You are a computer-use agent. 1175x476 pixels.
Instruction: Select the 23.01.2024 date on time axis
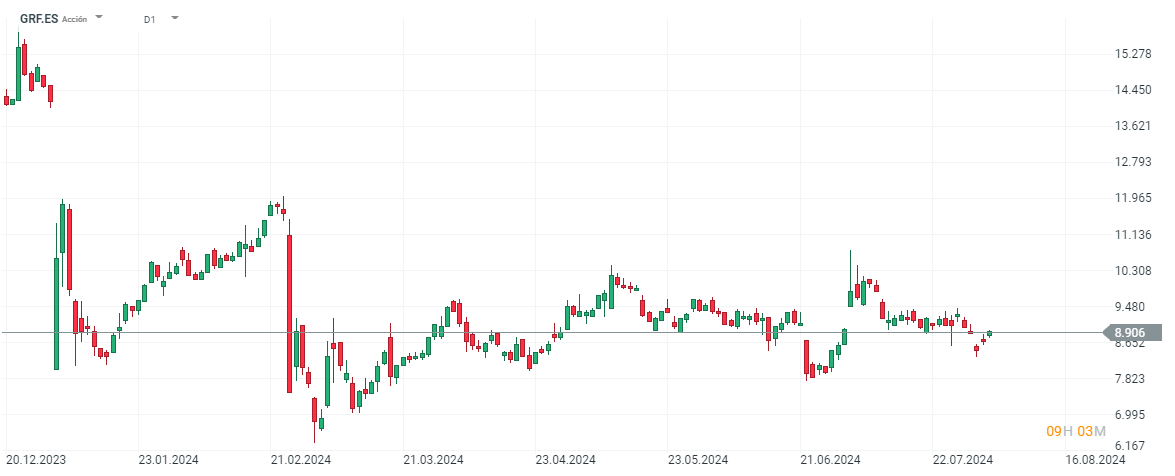click(169, 460)
